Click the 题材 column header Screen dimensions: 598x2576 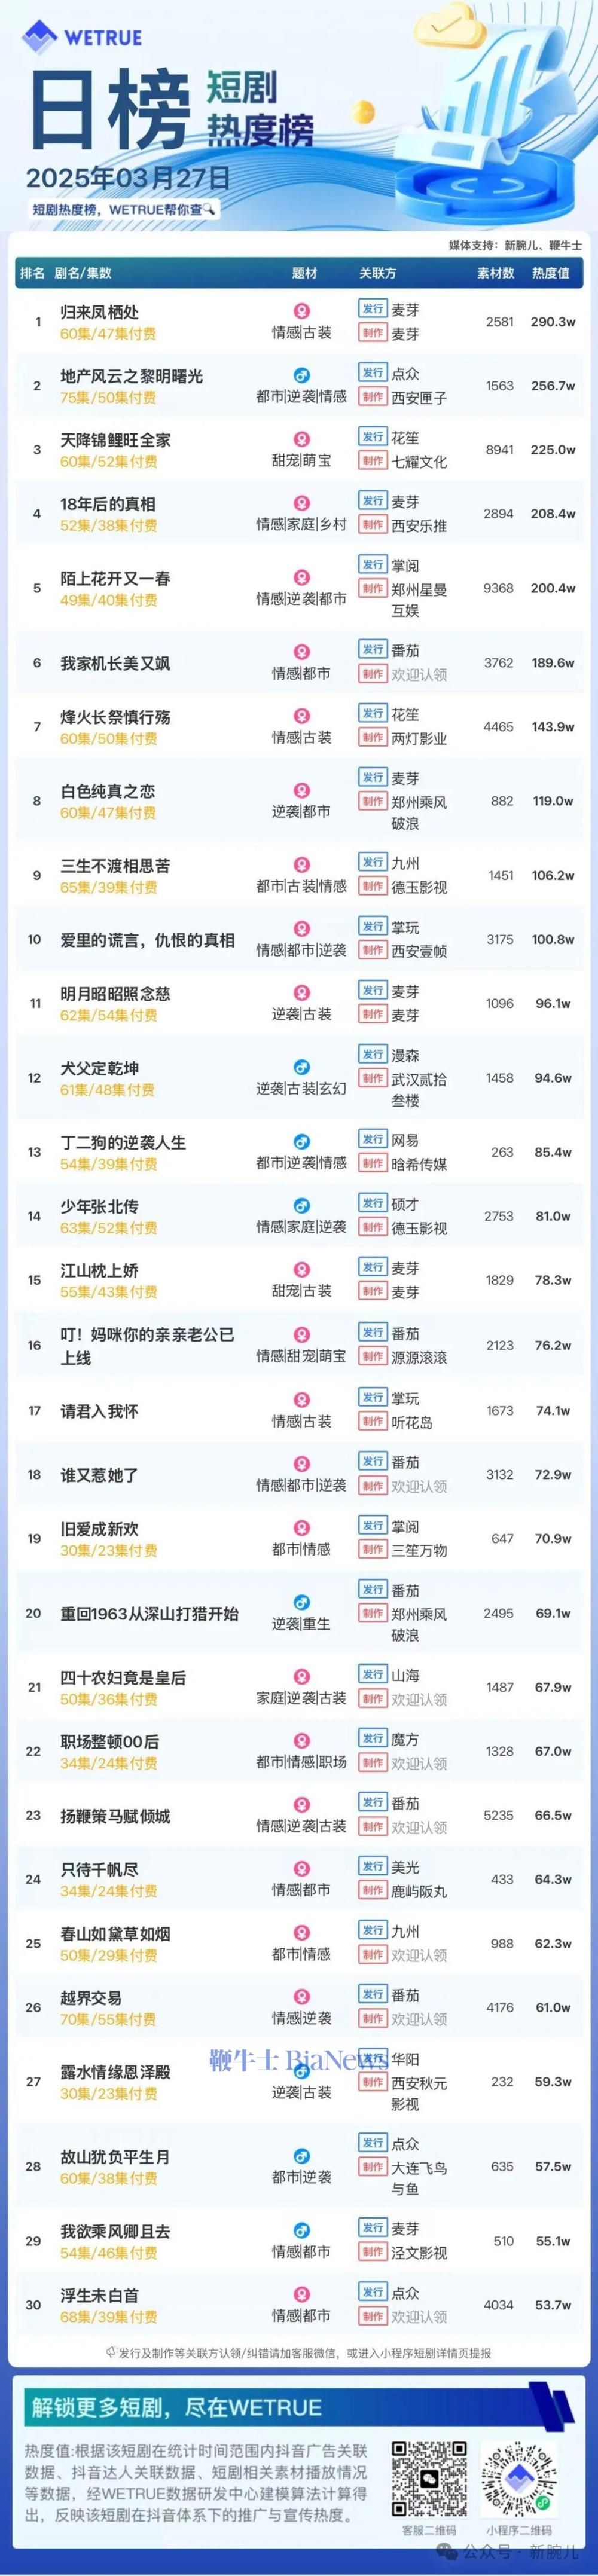pyautogui.click(x=304, y=273)
